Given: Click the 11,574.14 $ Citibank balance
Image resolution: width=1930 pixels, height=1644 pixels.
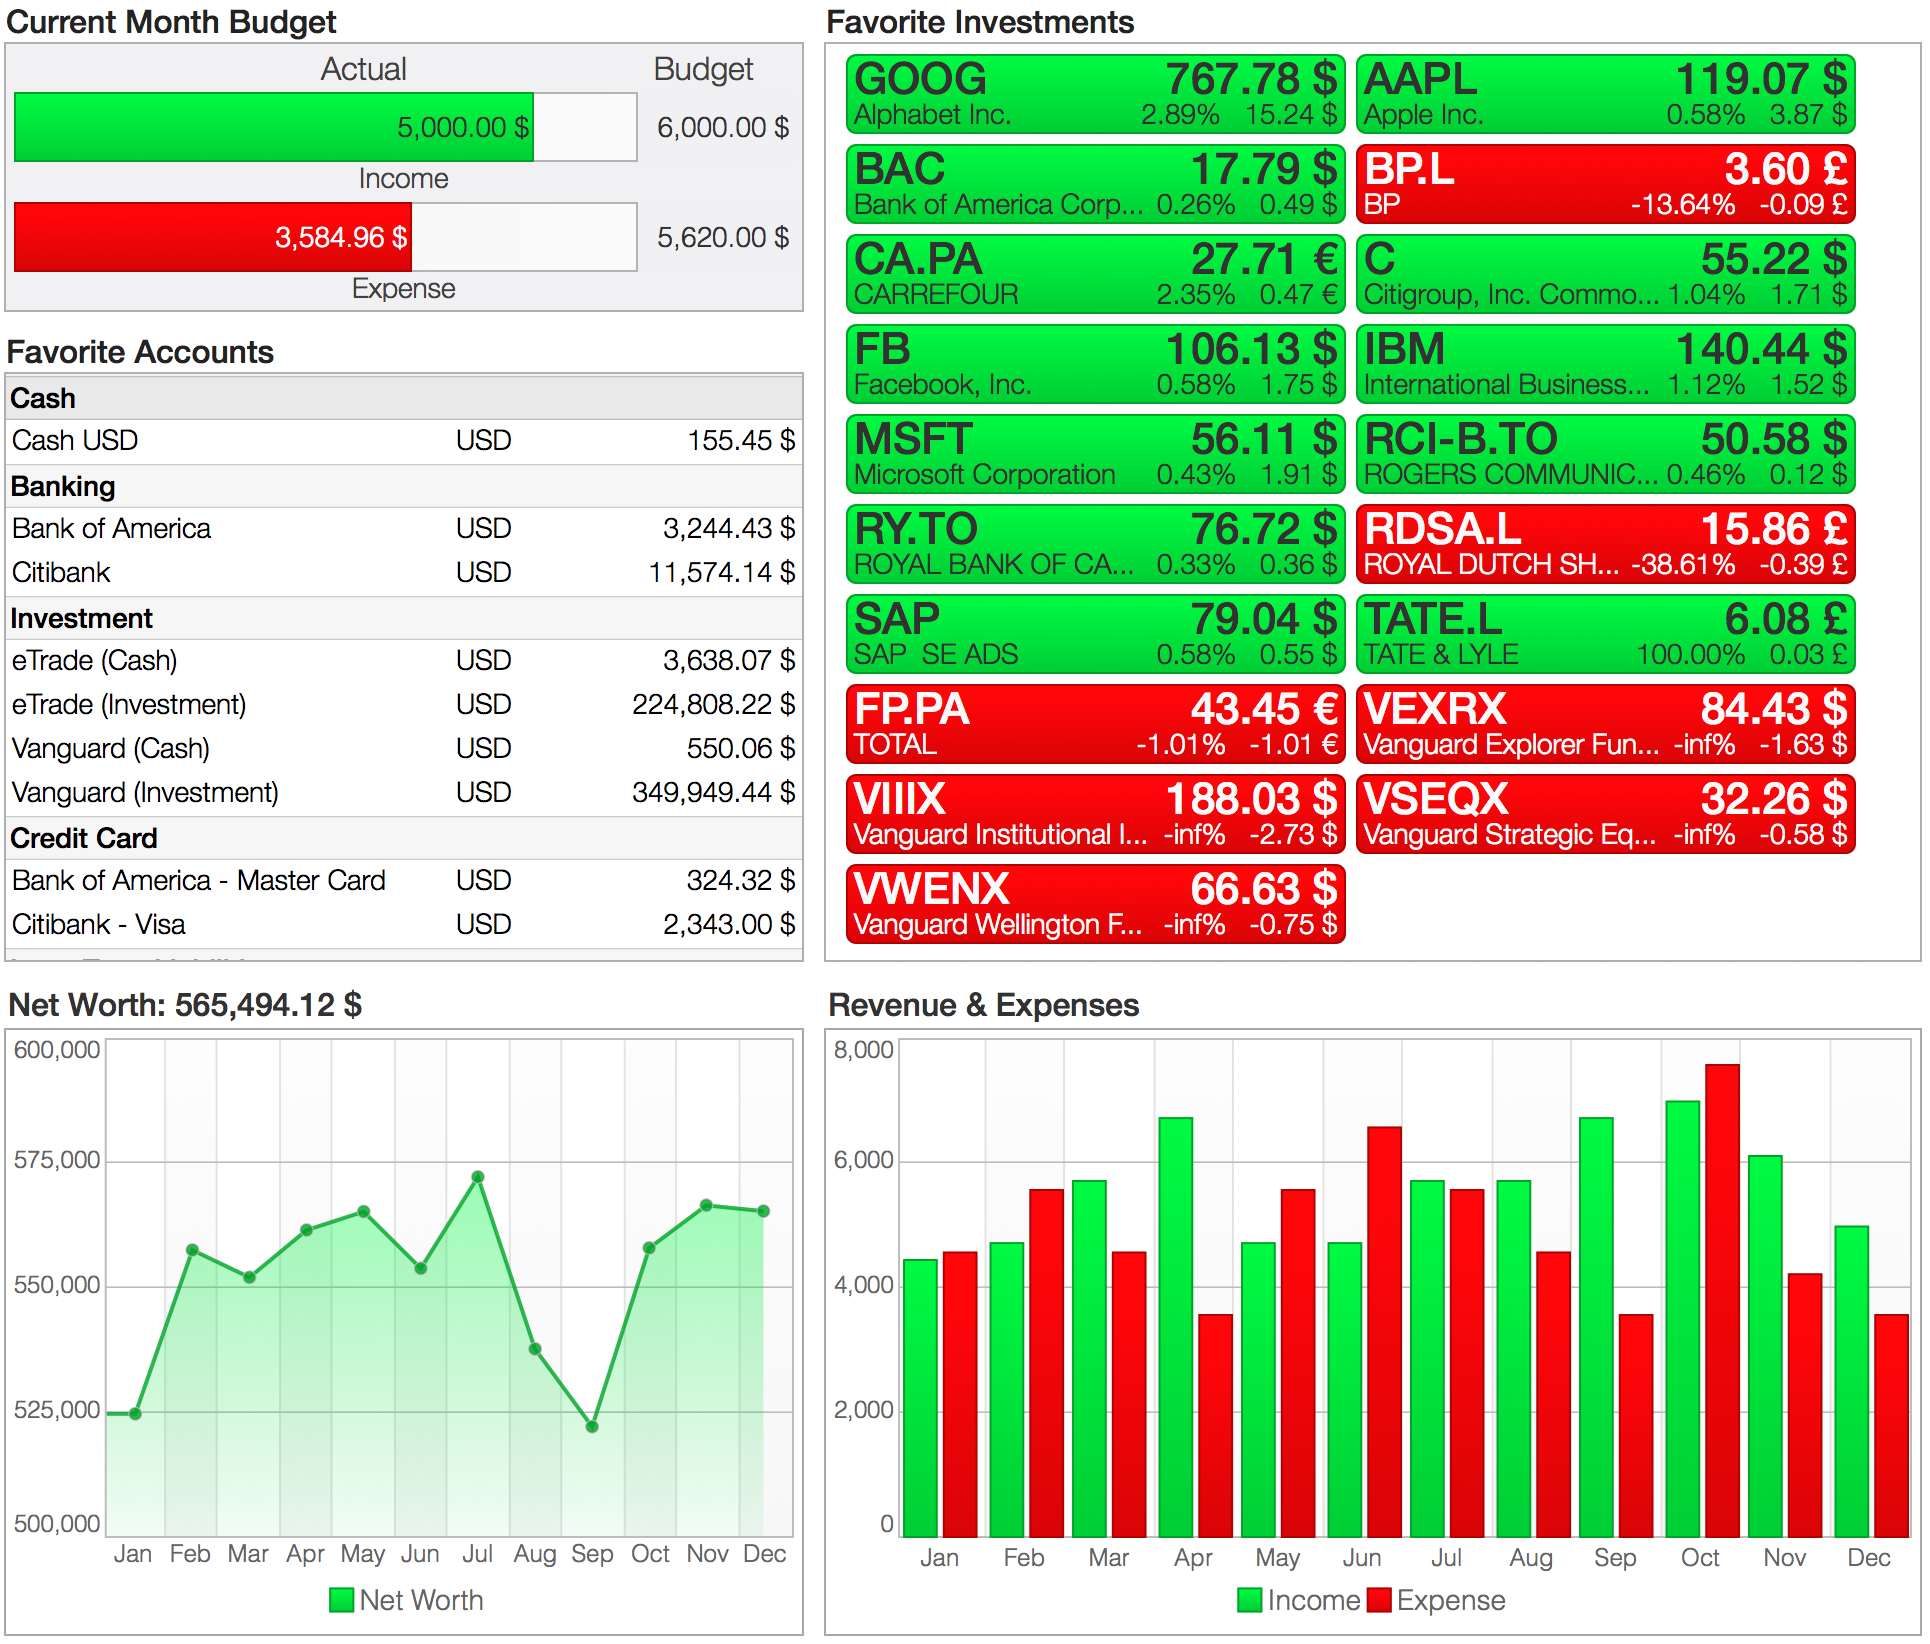Looking at the screenshot, I should coord(722,572).
